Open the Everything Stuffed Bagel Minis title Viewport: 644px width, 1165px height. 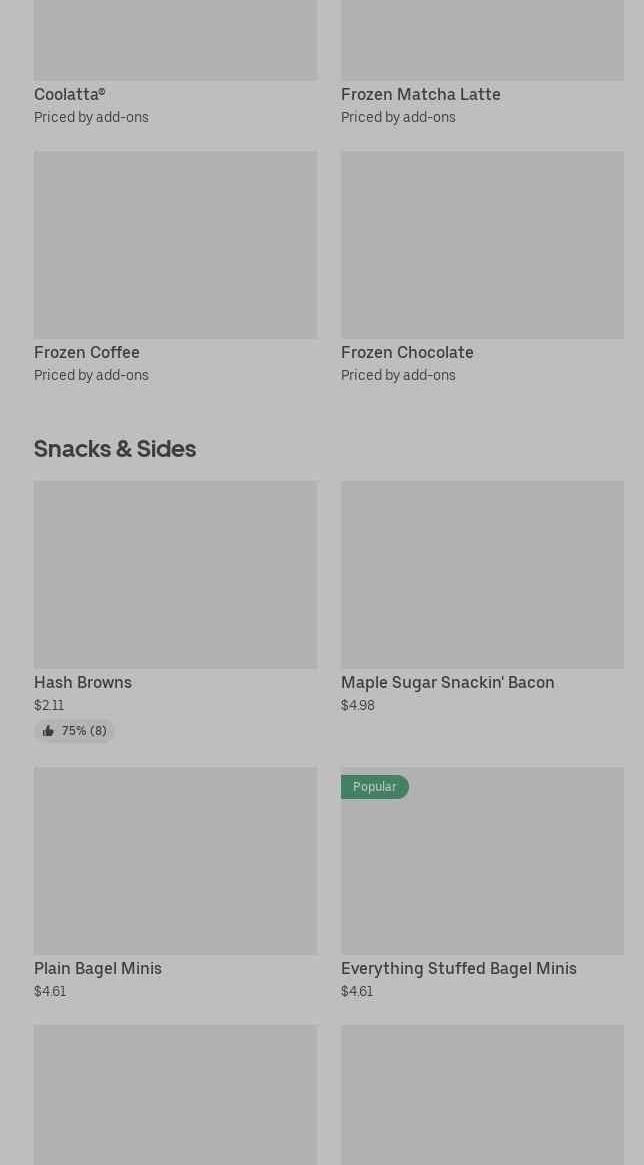pyautogui.click(x=458, y=968)
